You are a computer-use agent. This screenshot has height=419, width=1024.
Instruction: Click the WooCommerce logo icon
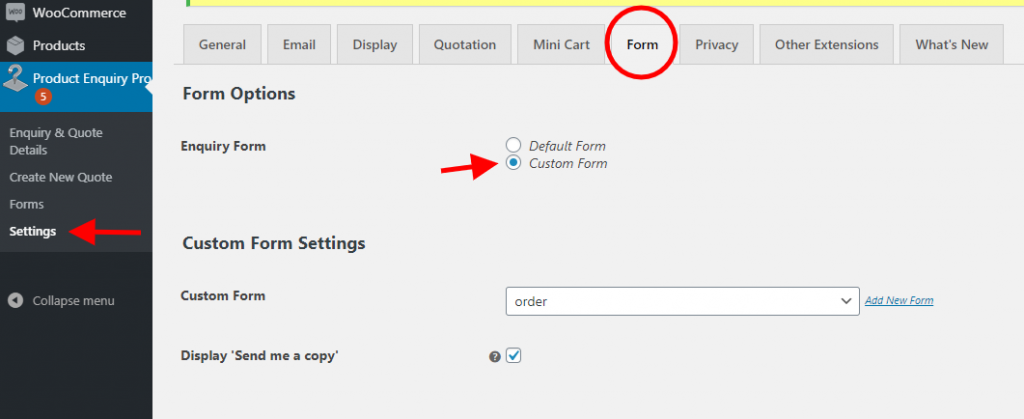pos(15,12)
